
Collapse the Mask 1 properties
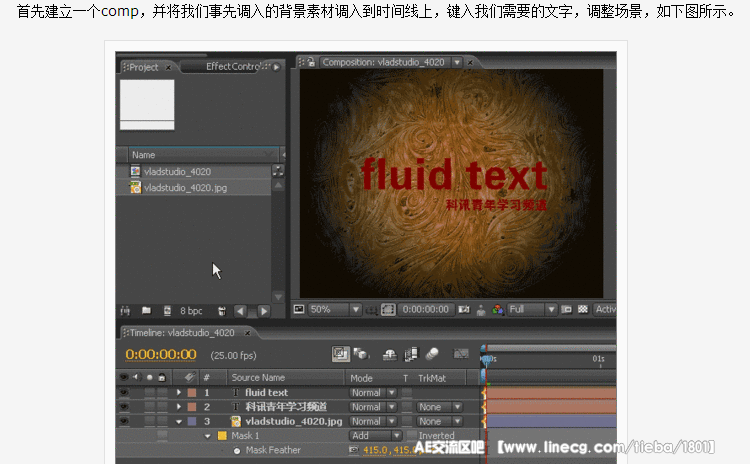(208, 436)
